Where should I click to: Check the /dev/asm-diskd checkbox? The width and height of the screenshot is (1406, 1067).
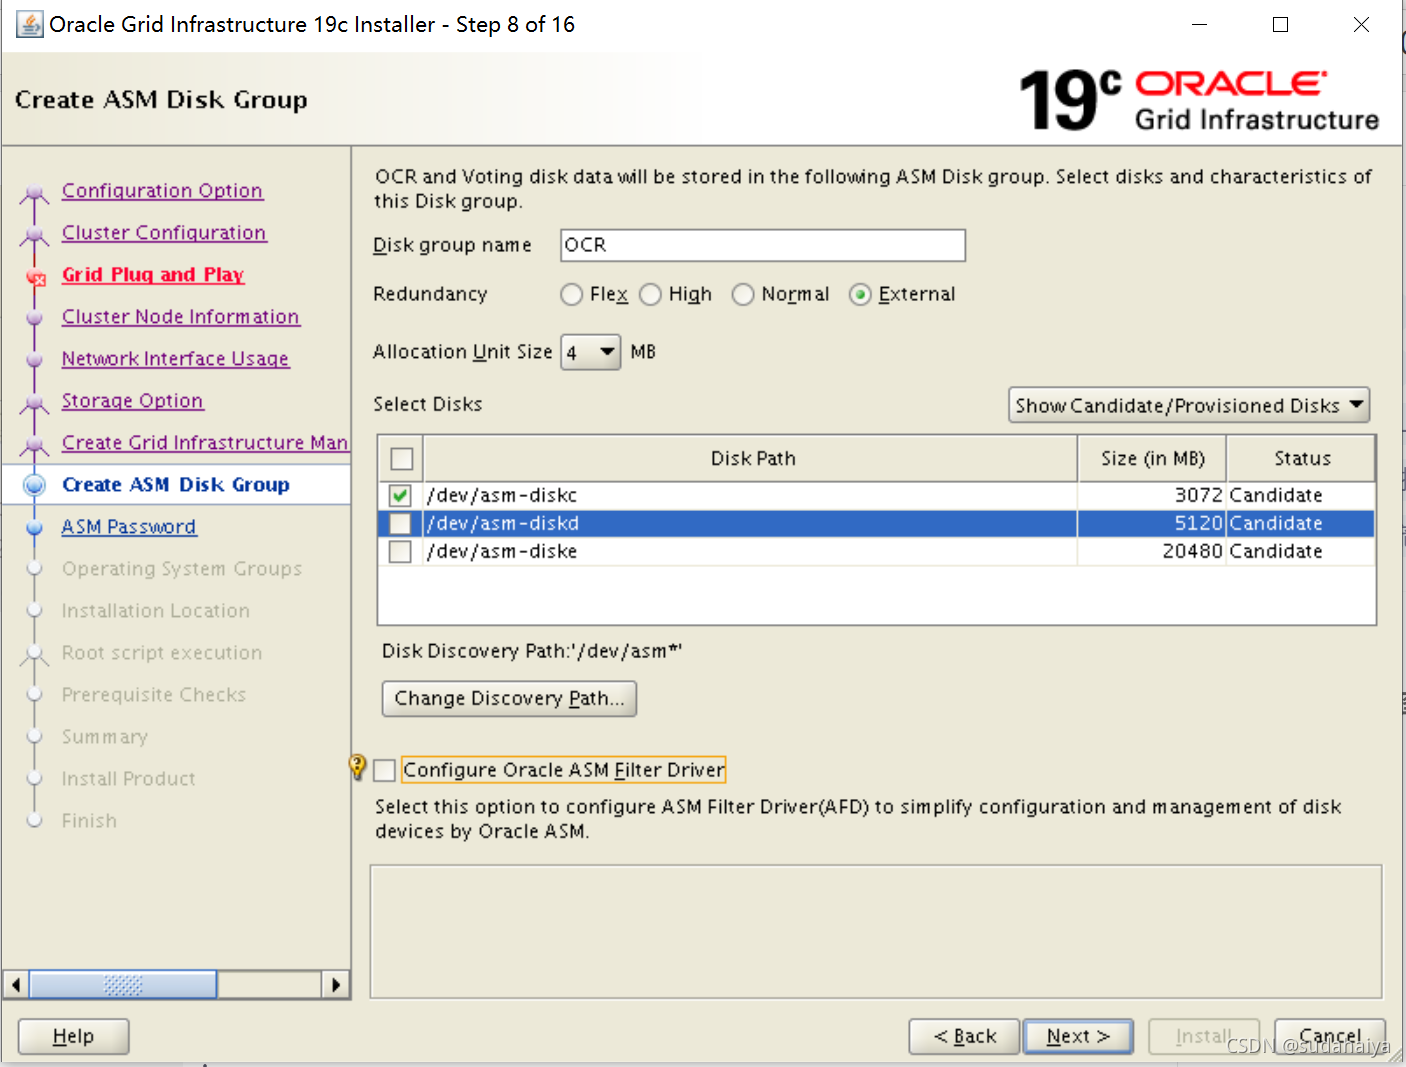tap(400, 523)
